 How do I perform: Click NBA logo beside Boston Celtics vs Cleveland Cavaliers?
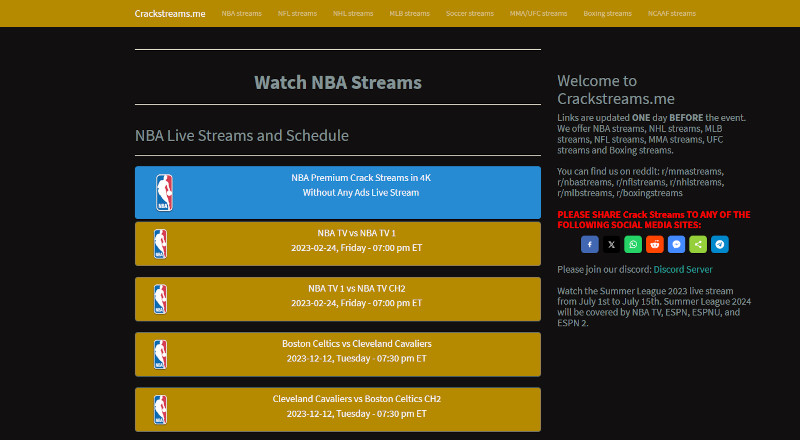(x=160, y=355)
